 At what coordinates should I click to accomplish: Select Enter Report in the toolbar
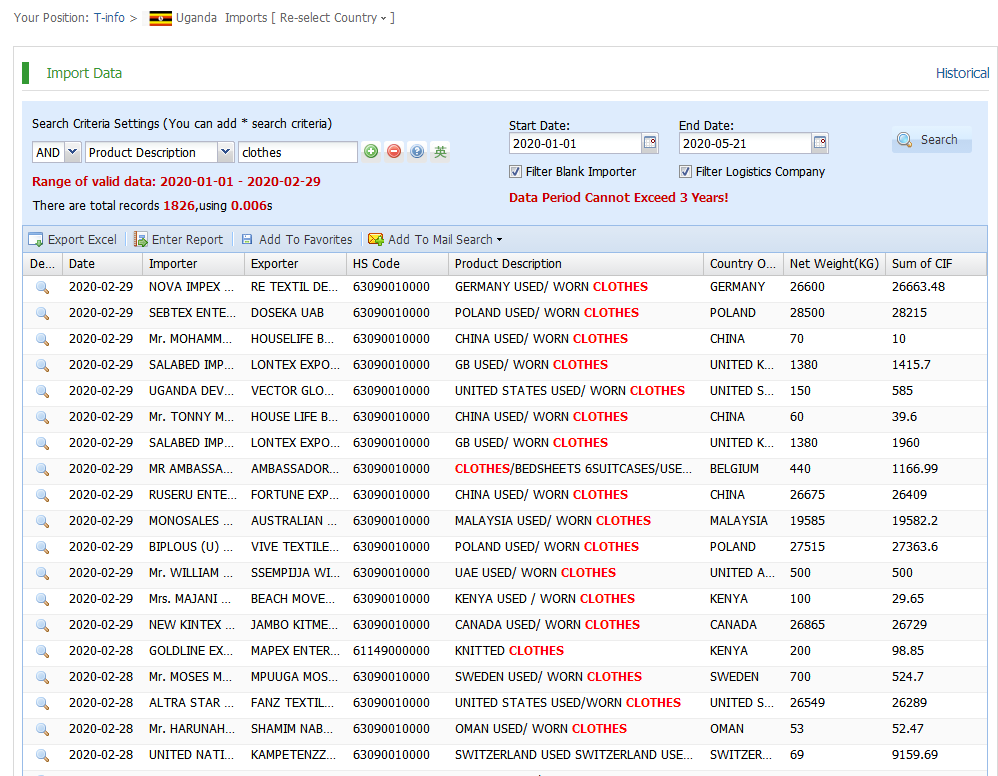tap(178, 240)
